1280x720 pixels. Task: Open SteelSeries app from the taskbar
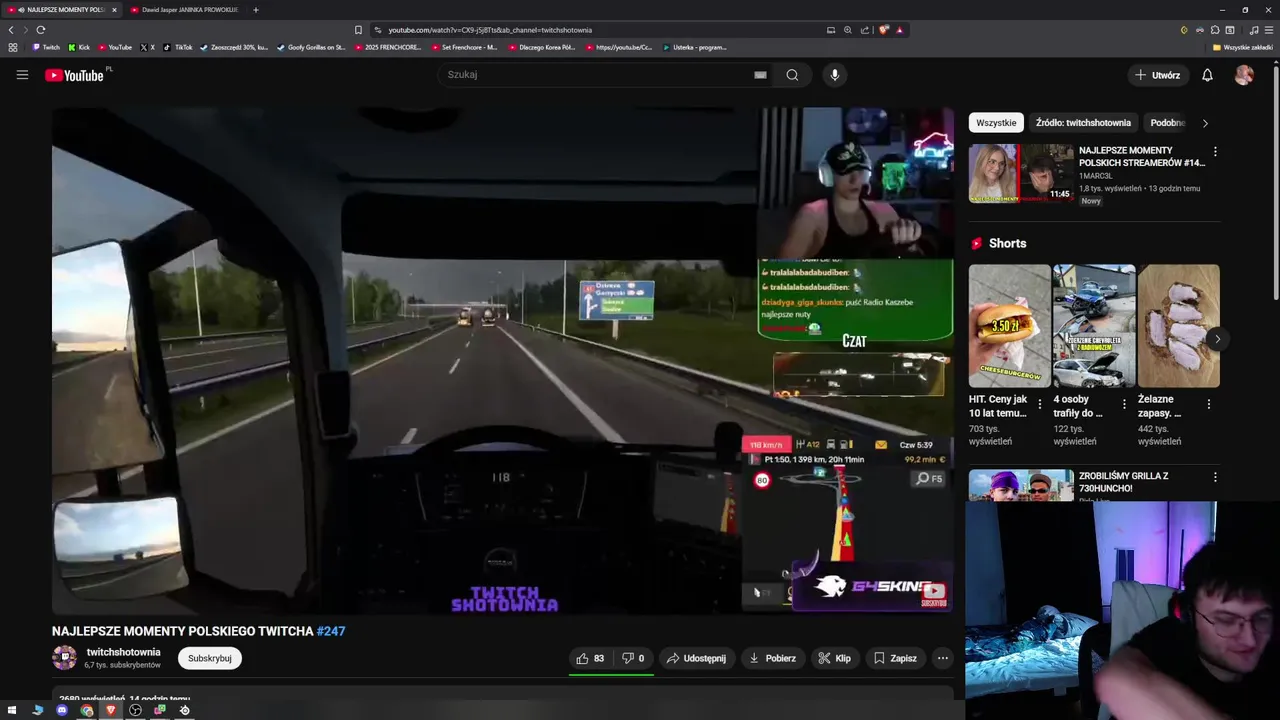point(184,710)
